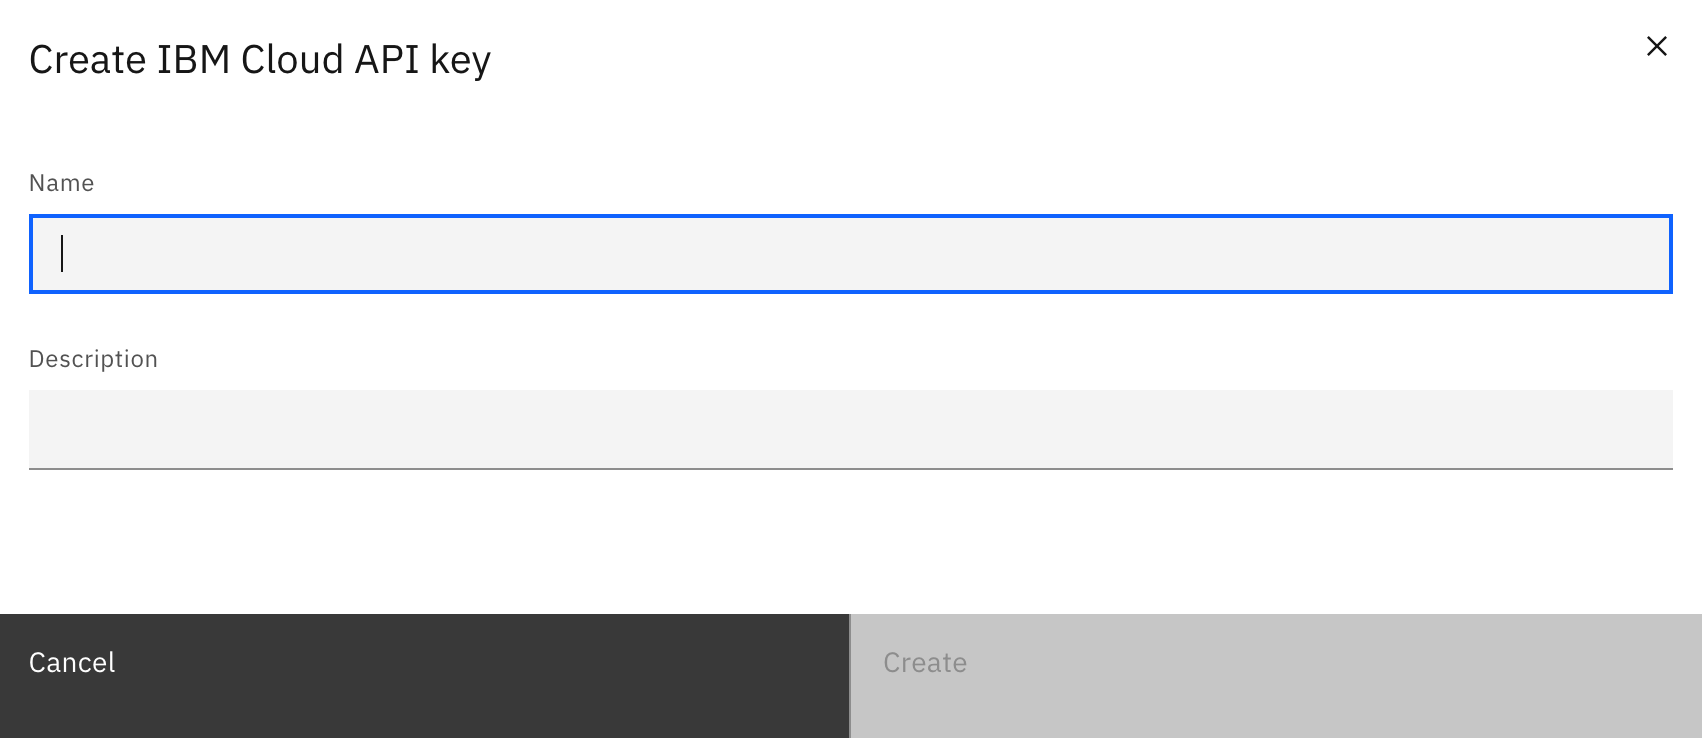This screenshot has width=1702, height=738.
Task: Click the Name label
Action: click(x=62, y=183)
